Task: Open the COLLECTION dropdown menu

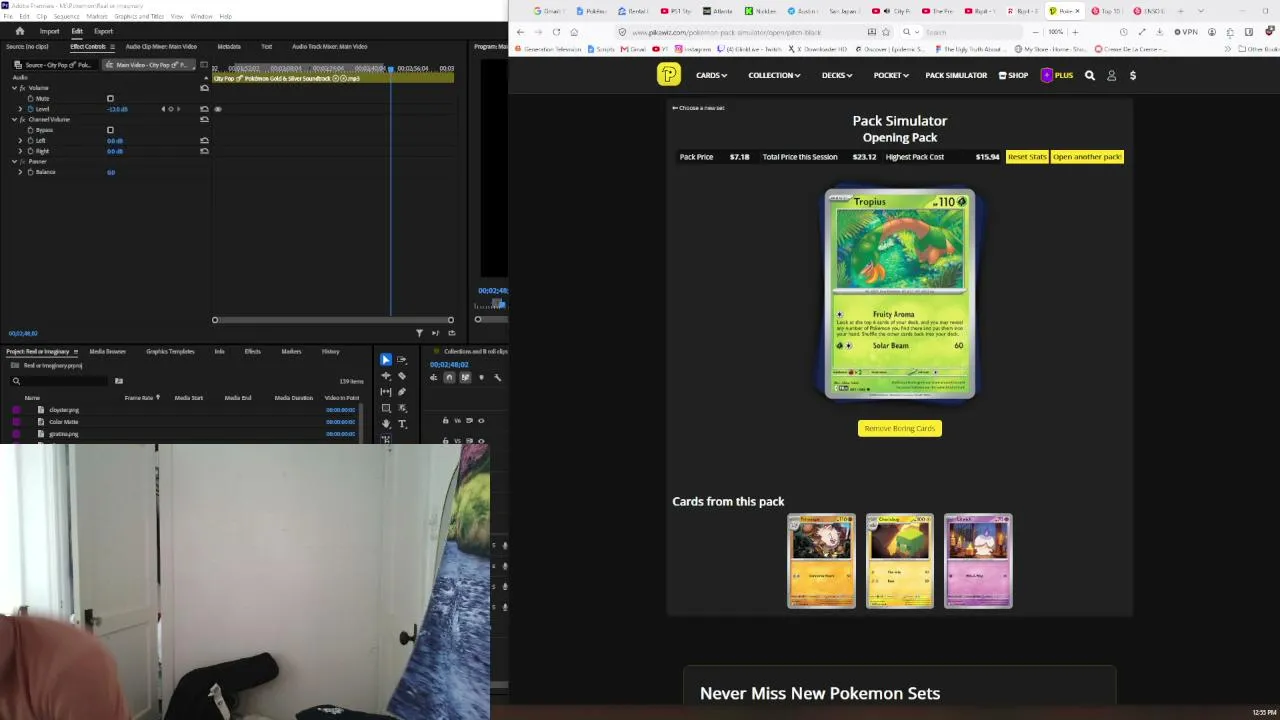Action: point(774,75)
